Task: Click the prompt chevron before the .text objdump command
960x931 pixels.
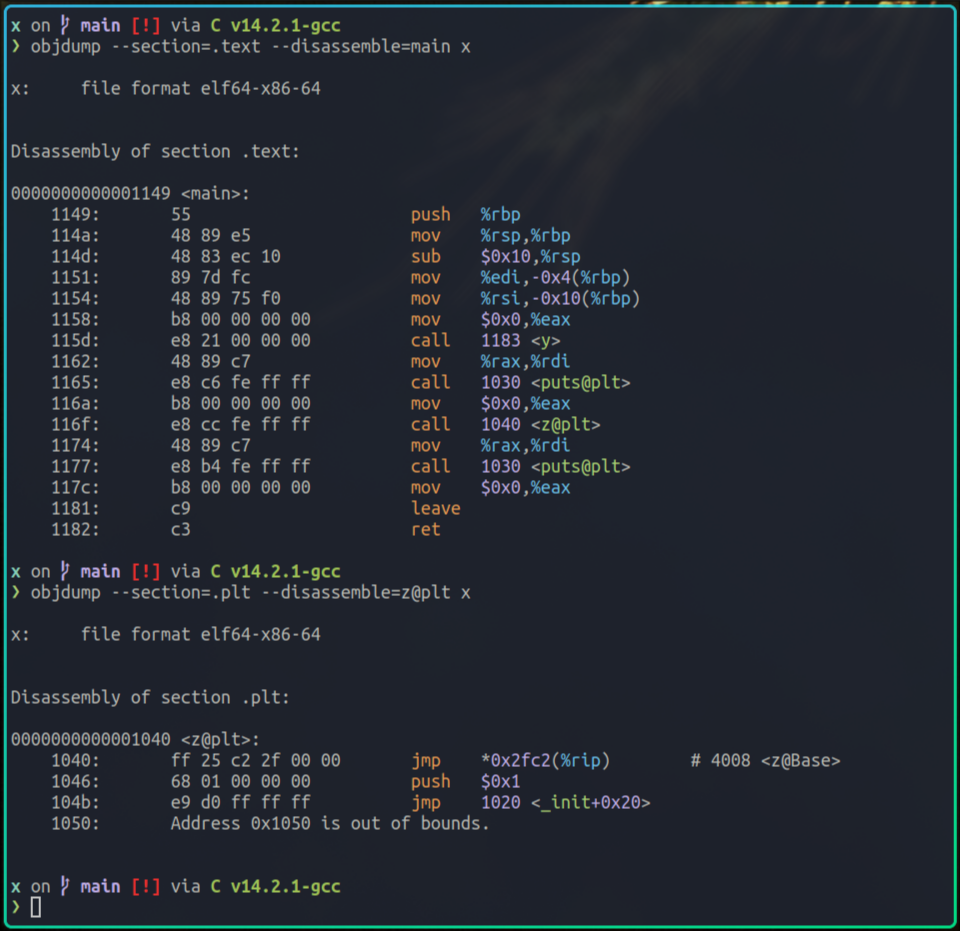Action: point(16,47)
